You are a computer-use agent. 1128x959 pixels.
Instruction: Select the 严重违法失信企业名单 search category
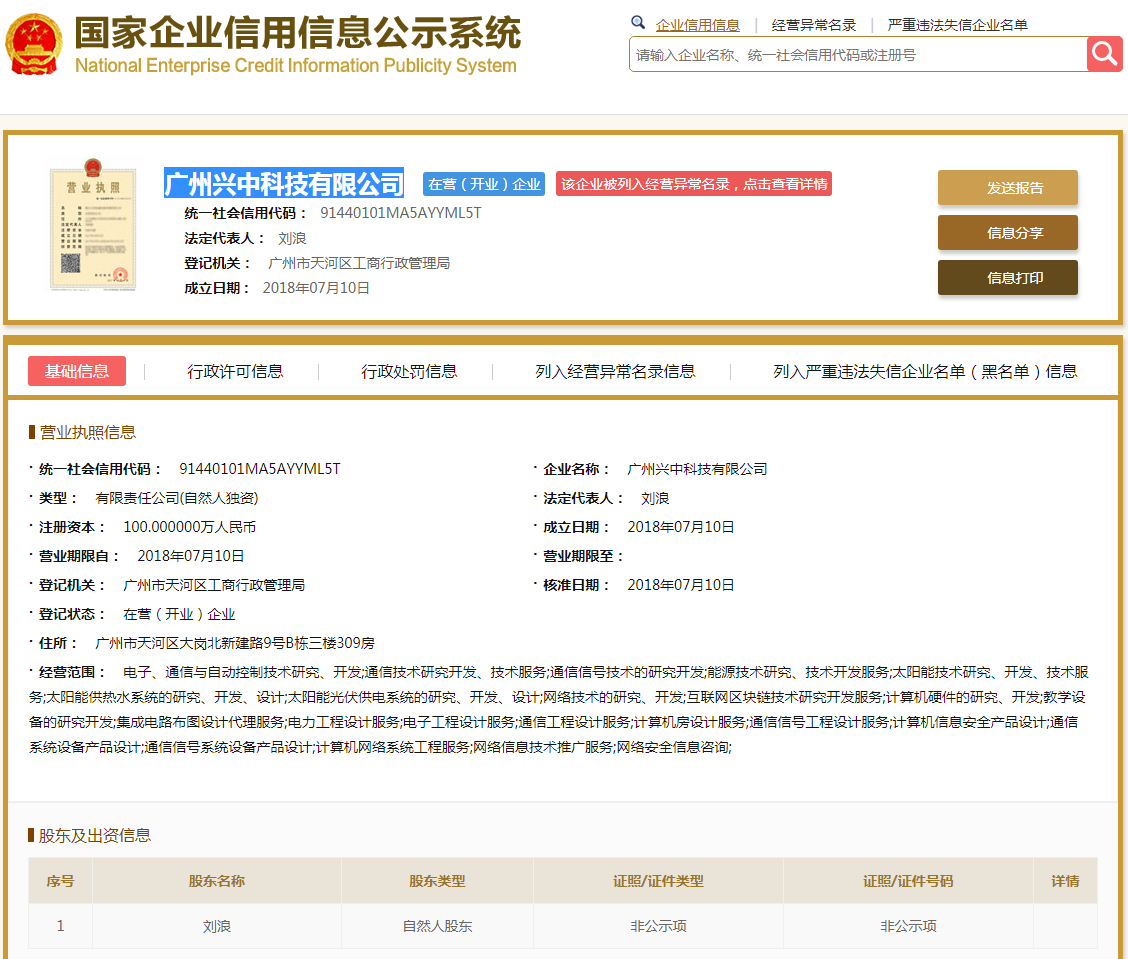[x=957, y=25]
